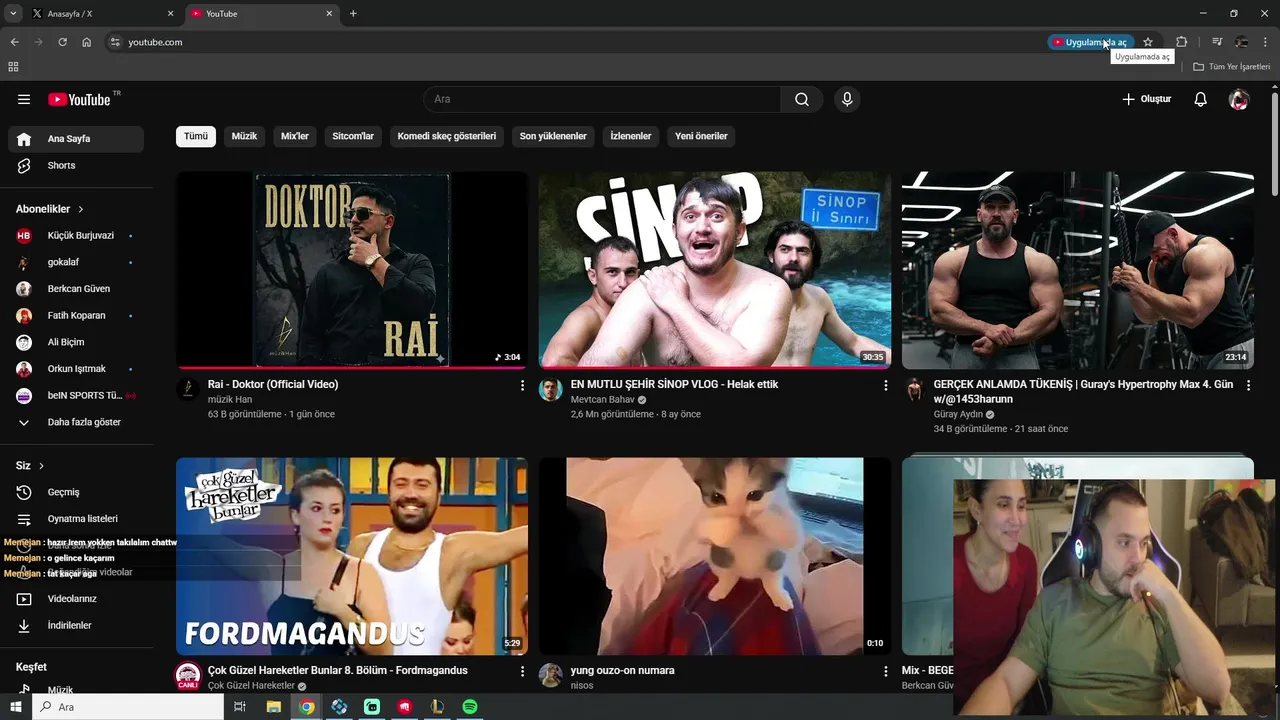Open Orkun Işıtmak subscription channel
Image resolution: width=1280 pixels, height=720 pixels.
tap(76, 369)
